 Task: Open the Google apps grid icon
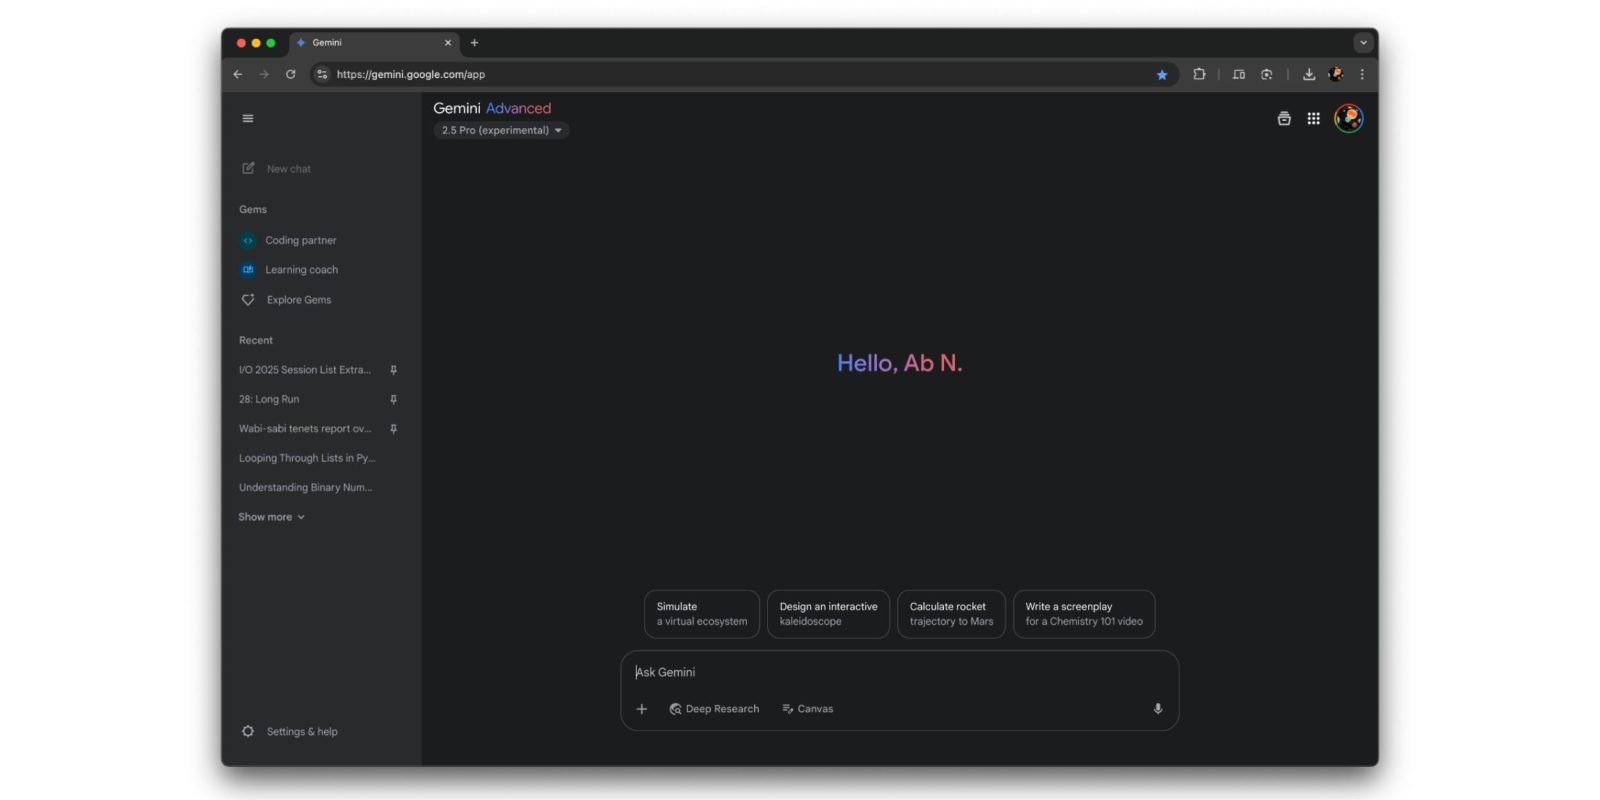click(1313, 119)
